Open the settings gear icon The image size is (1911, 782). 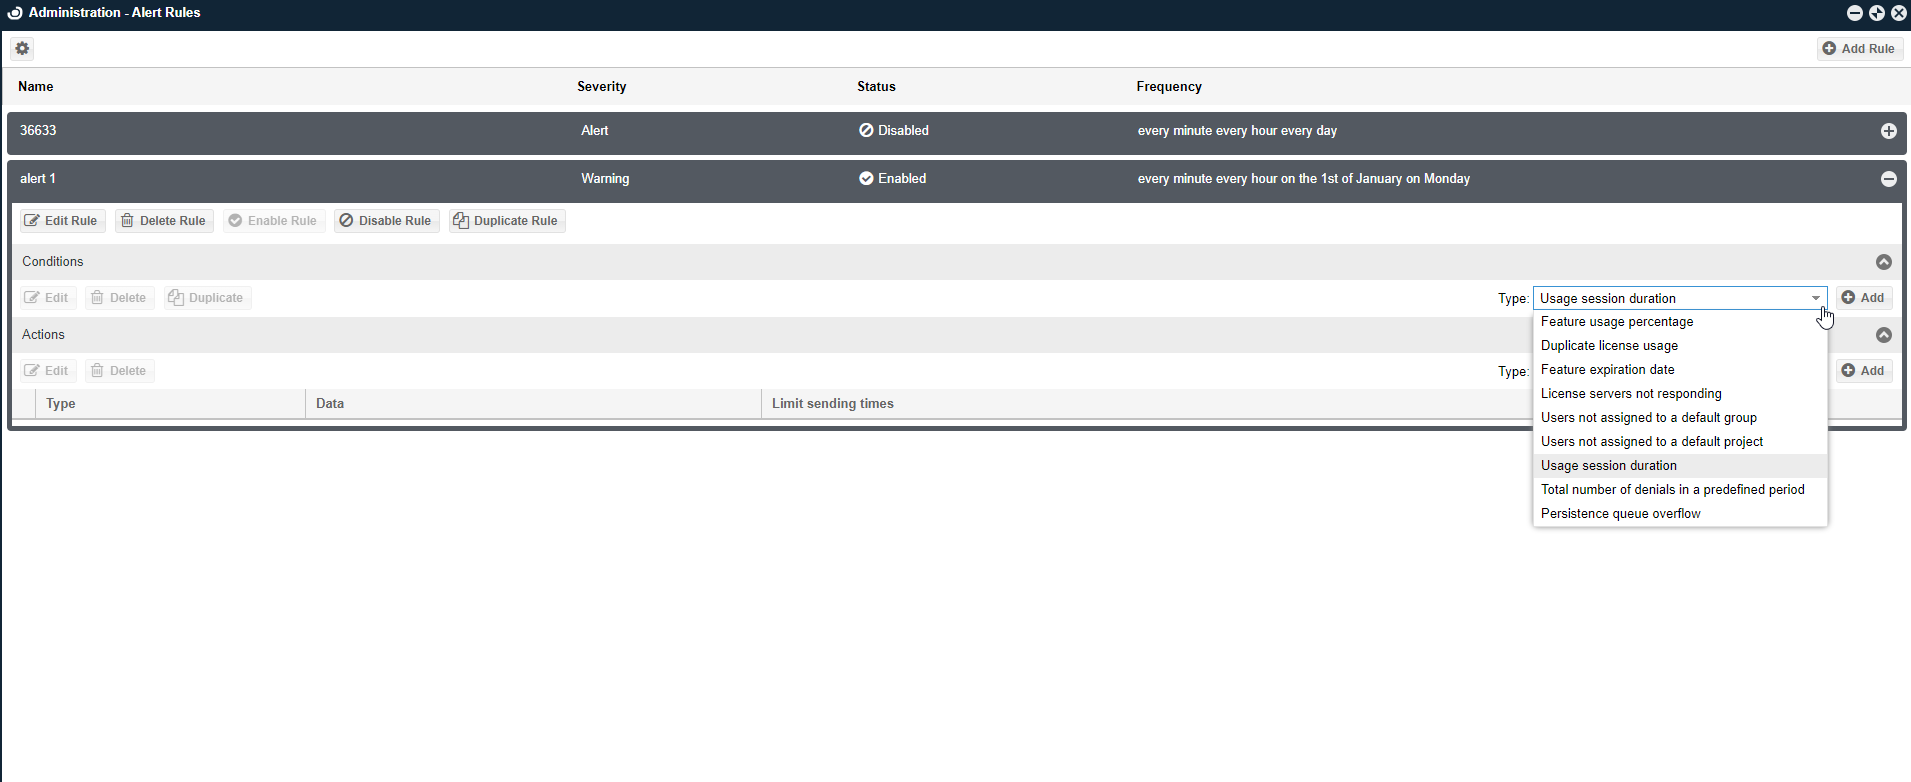22,48
